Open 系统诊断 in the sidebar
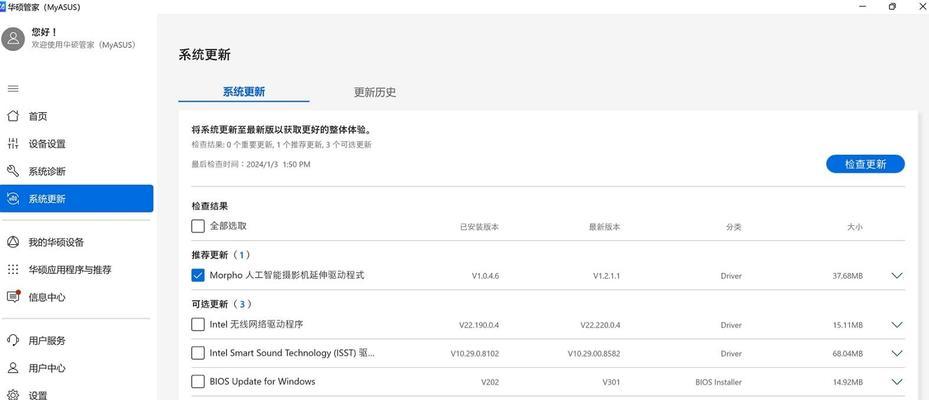 [47, 172]
